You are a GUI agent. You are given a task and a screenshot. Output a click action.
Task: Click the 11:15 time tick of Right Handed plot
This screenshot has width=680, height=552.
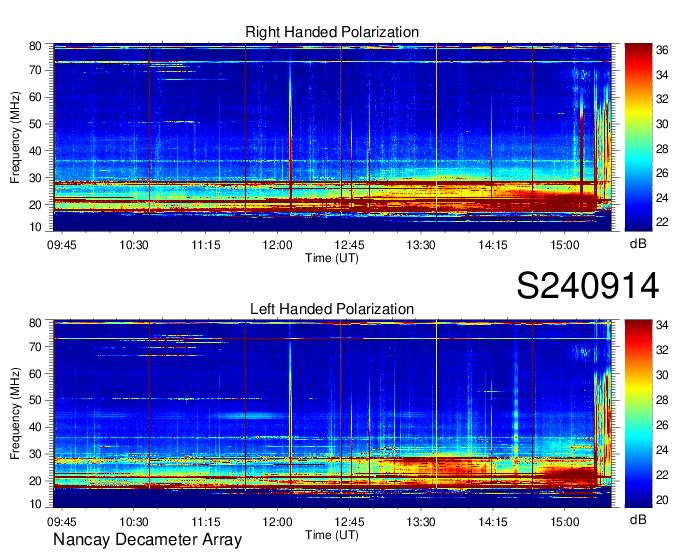point(206,245)
